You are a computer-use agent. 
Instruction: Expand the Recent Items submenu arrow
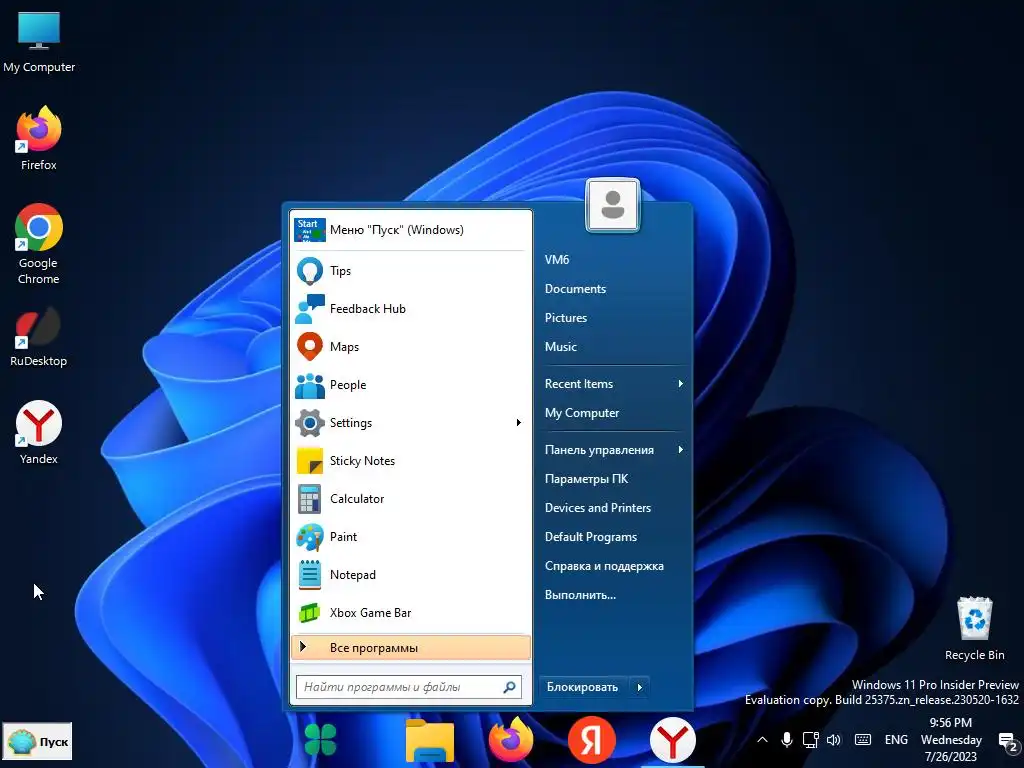680,384
